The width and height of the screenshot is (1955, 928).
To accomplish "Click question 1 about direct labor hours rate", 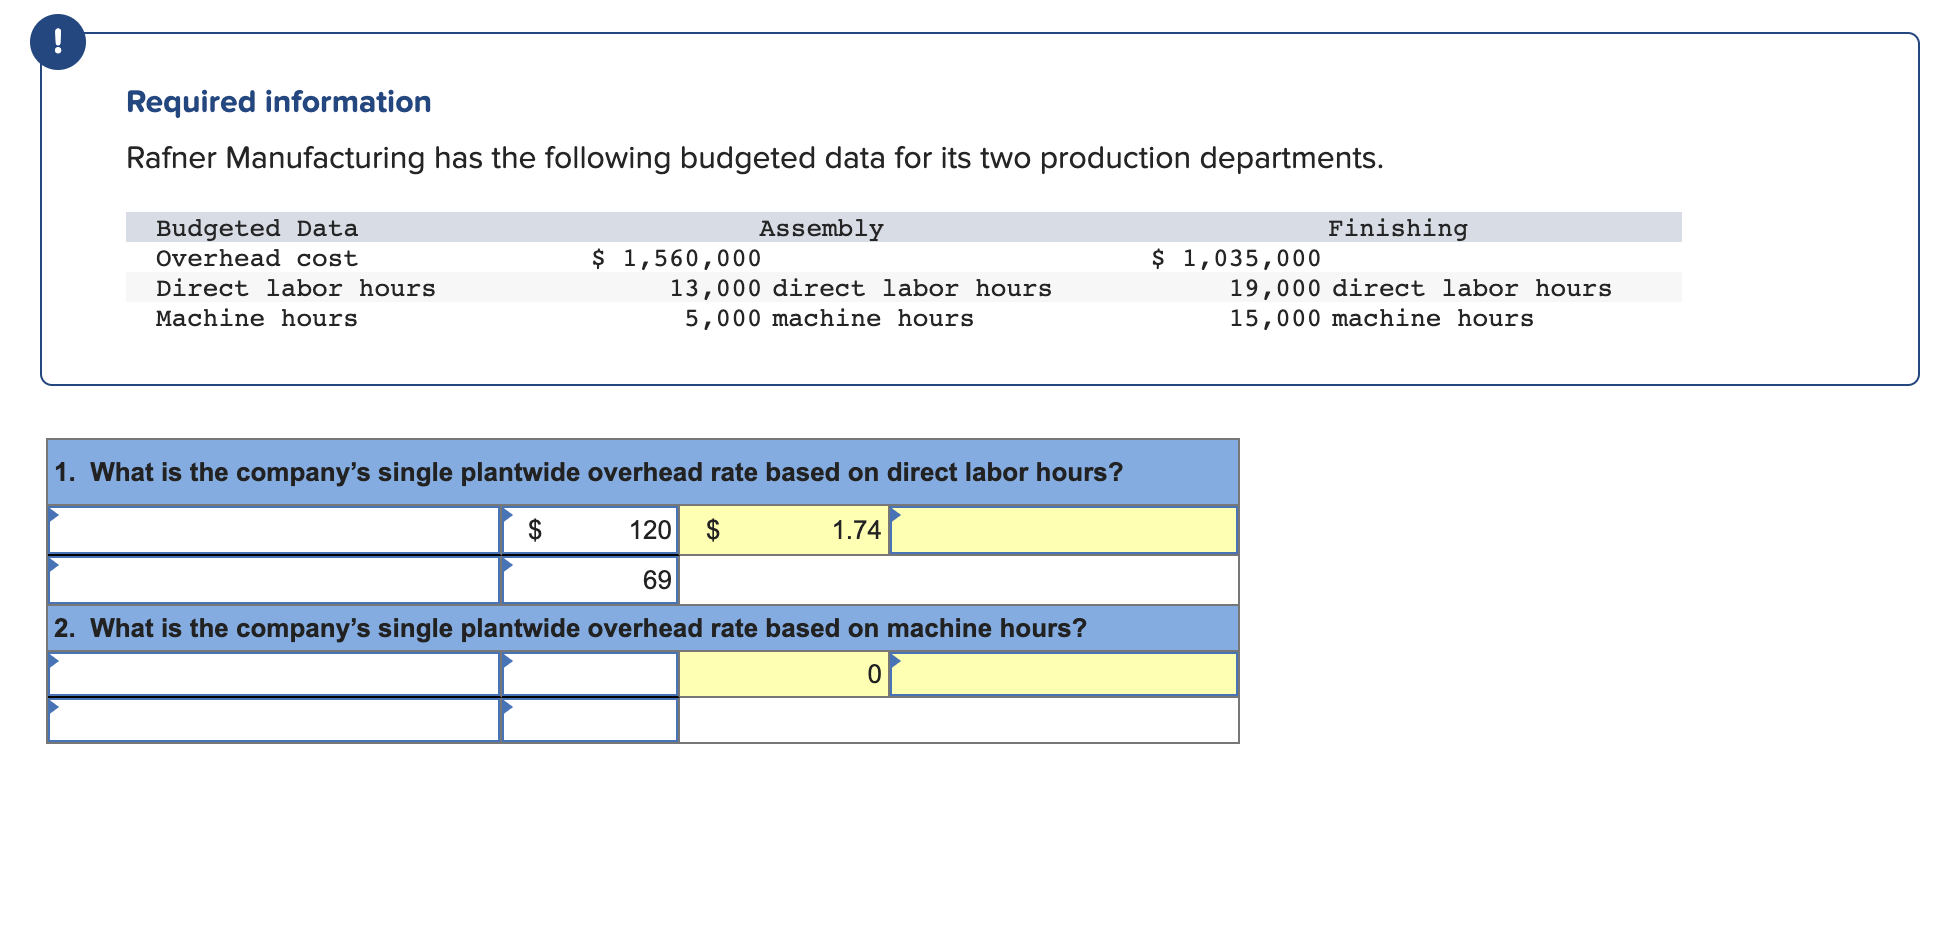I will [x=589, y=472].
